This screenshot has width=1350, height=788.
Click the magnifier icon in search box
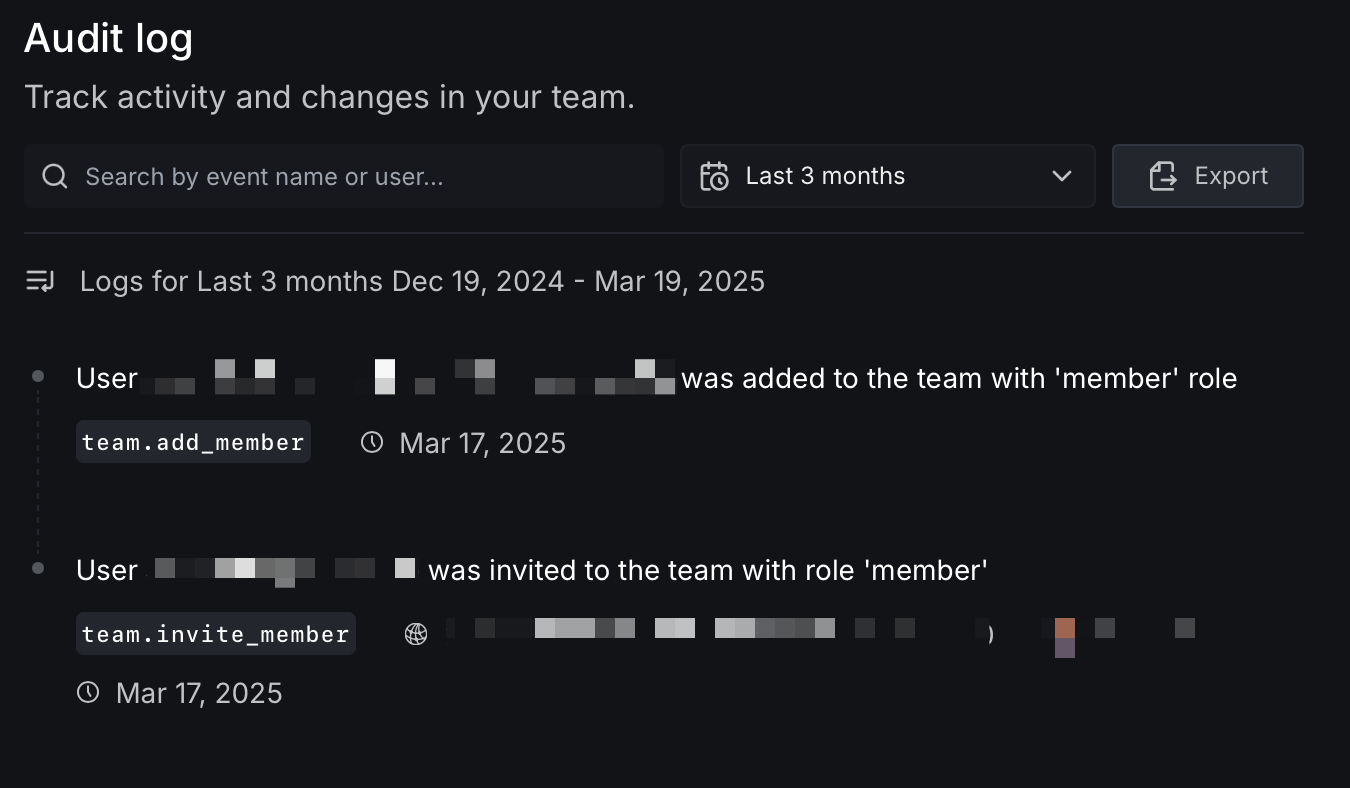point(55,177)
